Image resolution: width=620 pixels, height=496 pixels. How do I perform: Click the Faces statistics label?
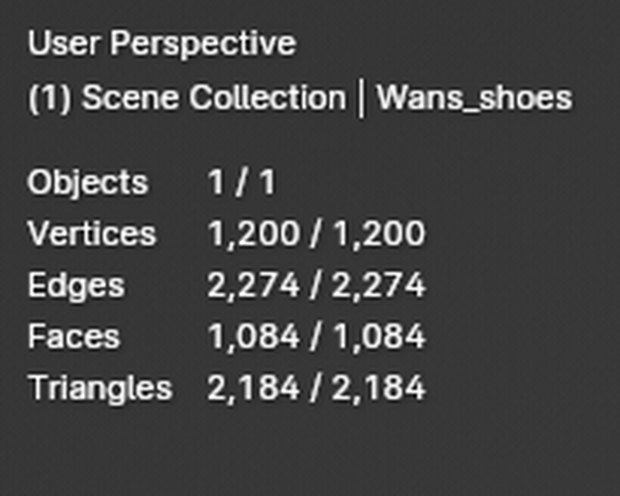tap(74, 337)
